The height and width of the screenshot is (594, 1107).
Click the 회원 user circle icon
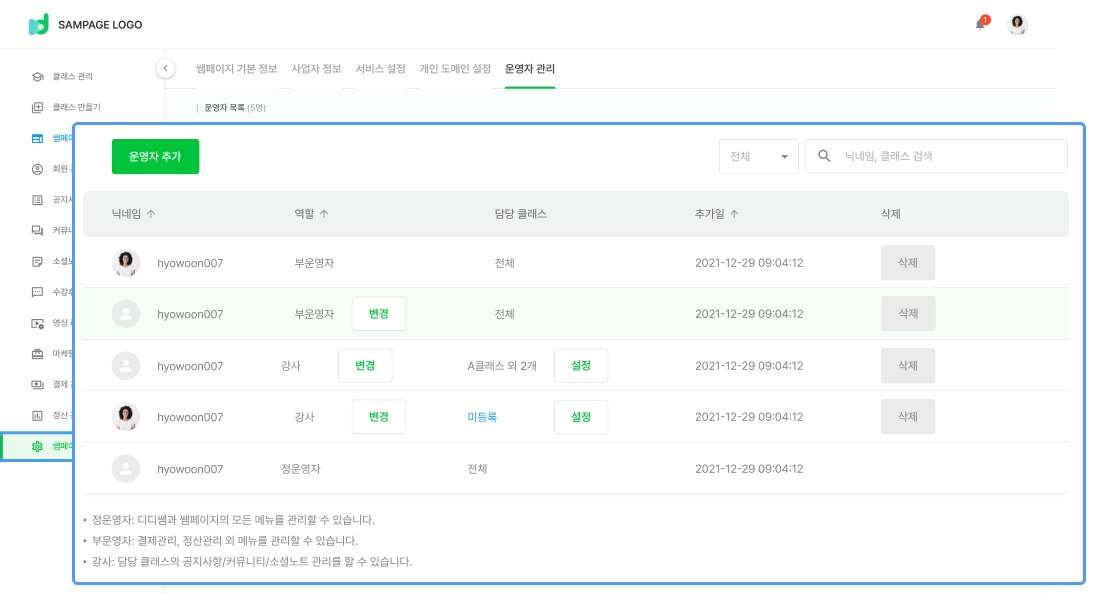coord(37,169)
